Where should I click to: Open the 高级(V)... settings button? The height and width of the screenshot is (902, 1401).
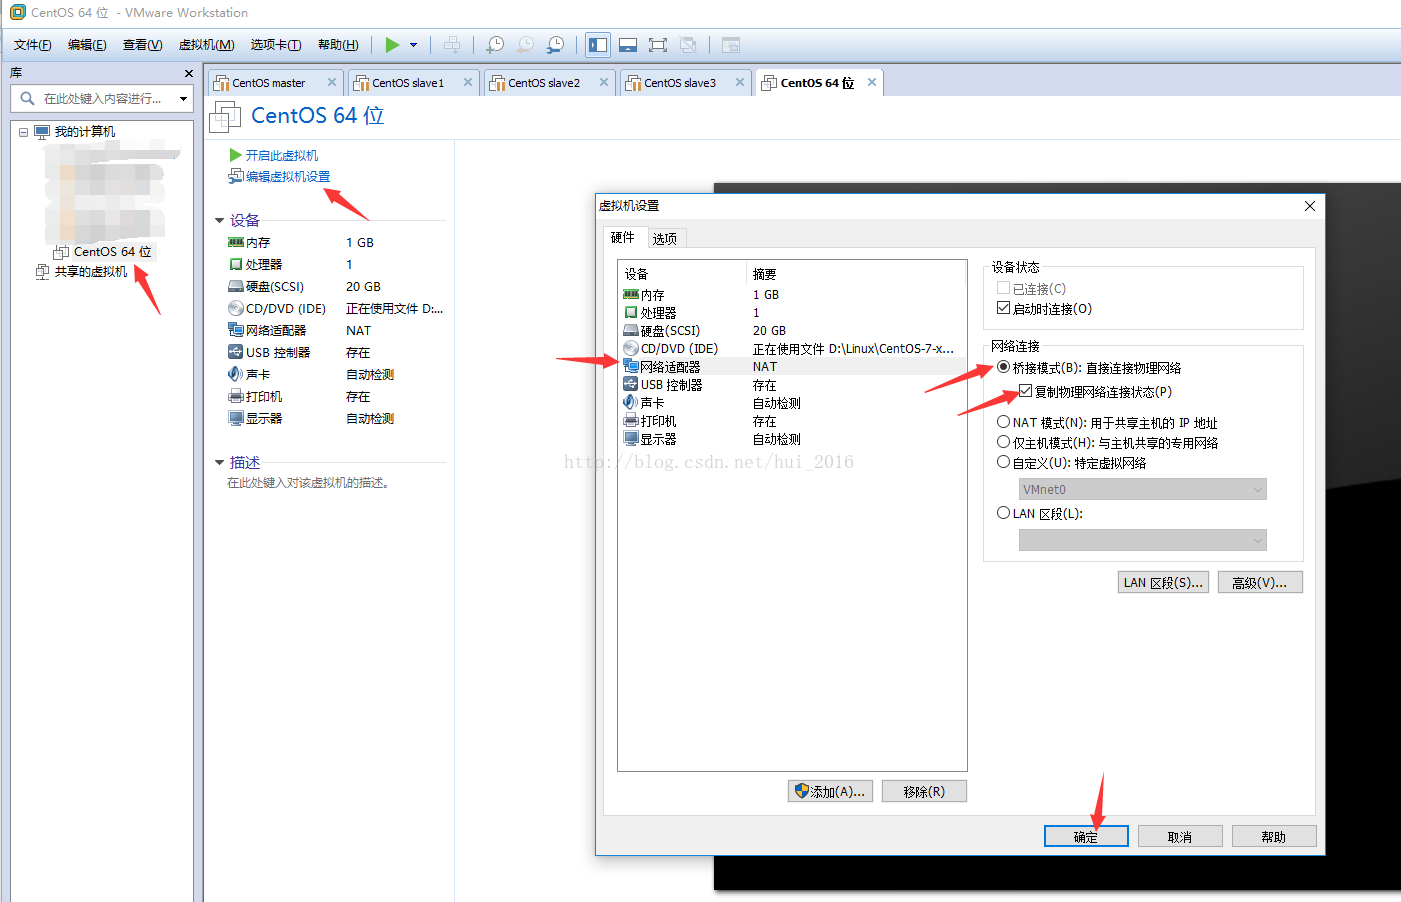click(x=1260, y=582)
